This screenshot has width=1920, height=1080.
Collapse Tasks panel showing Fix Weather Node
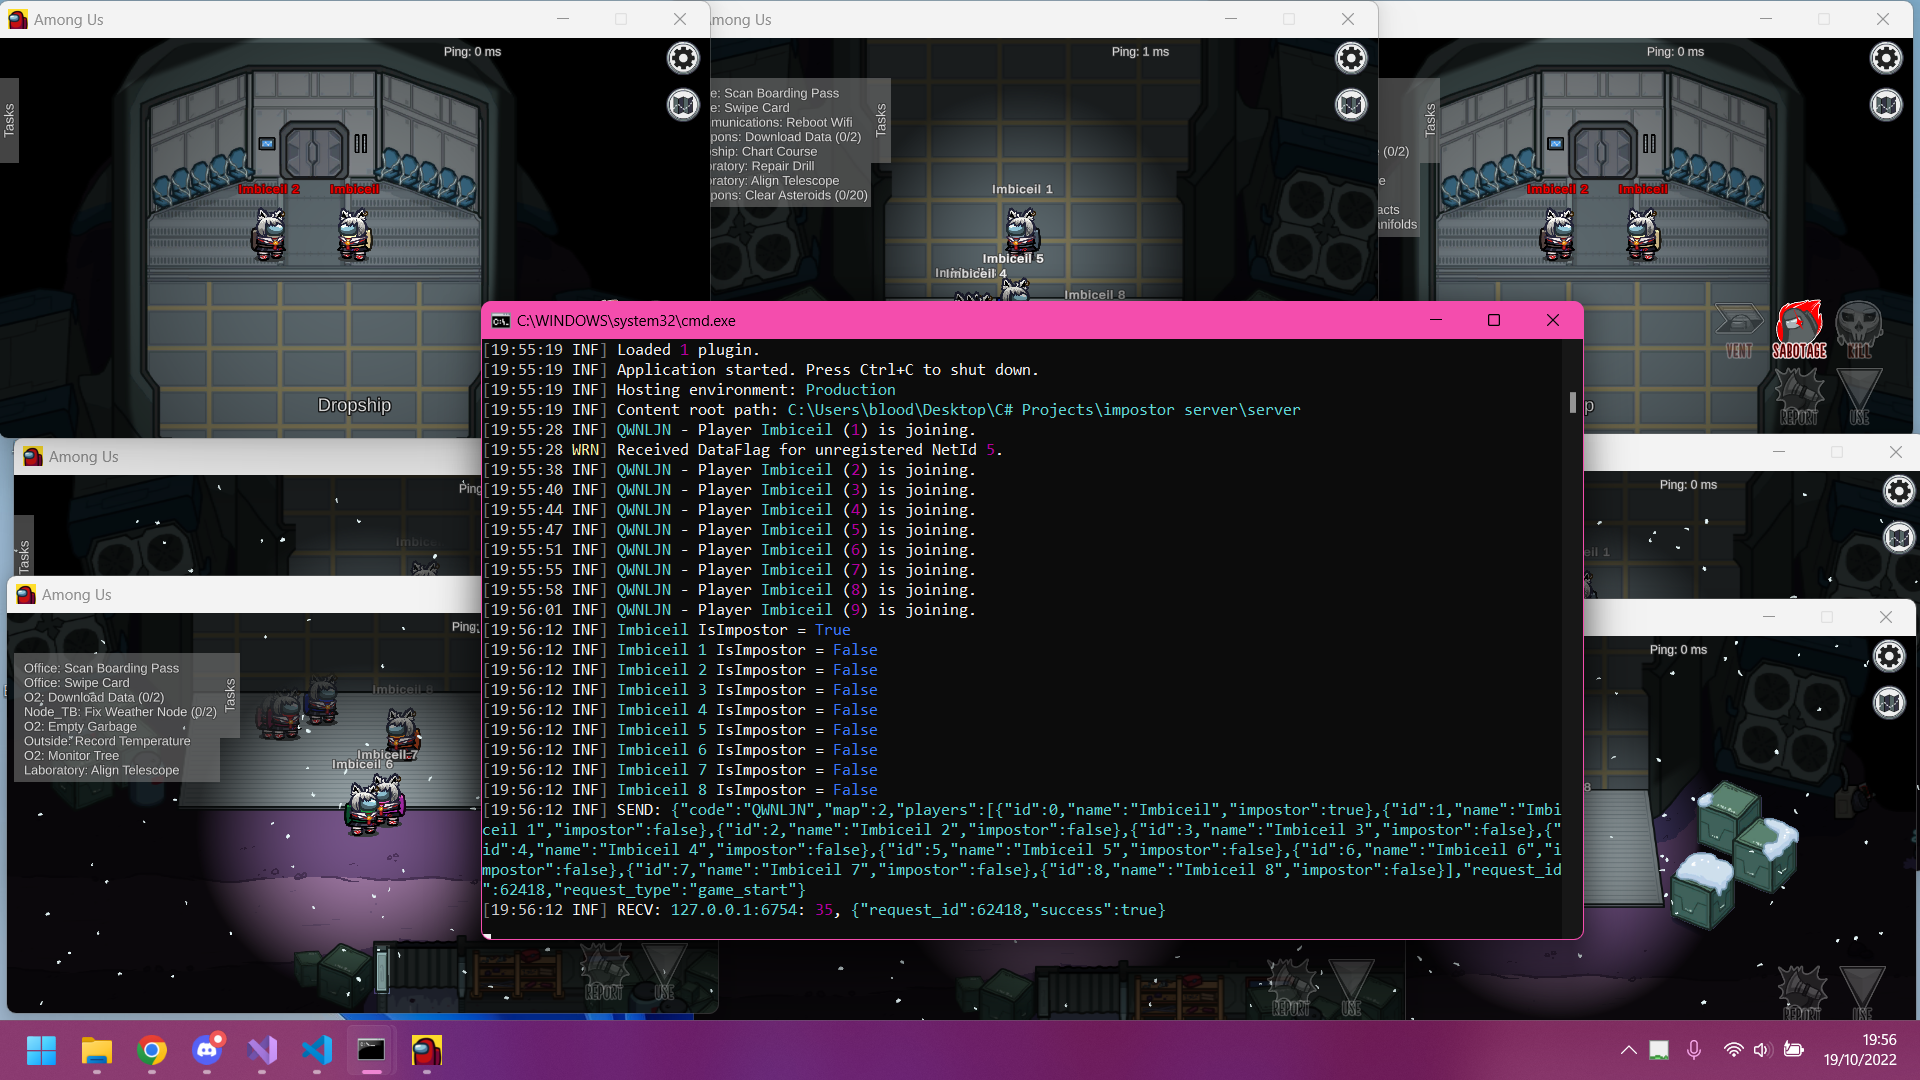point(230,694)
